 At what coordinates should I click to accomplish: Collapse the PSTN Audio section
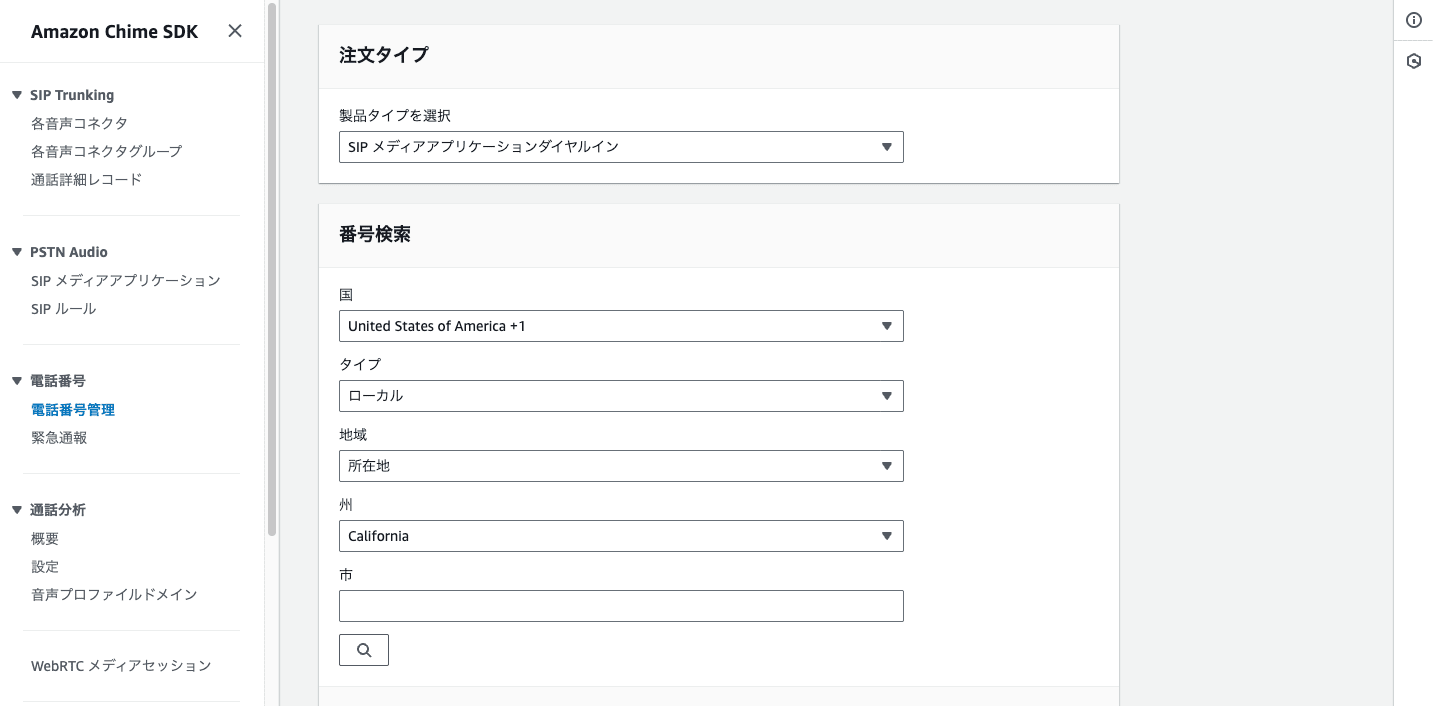point(17,252)
